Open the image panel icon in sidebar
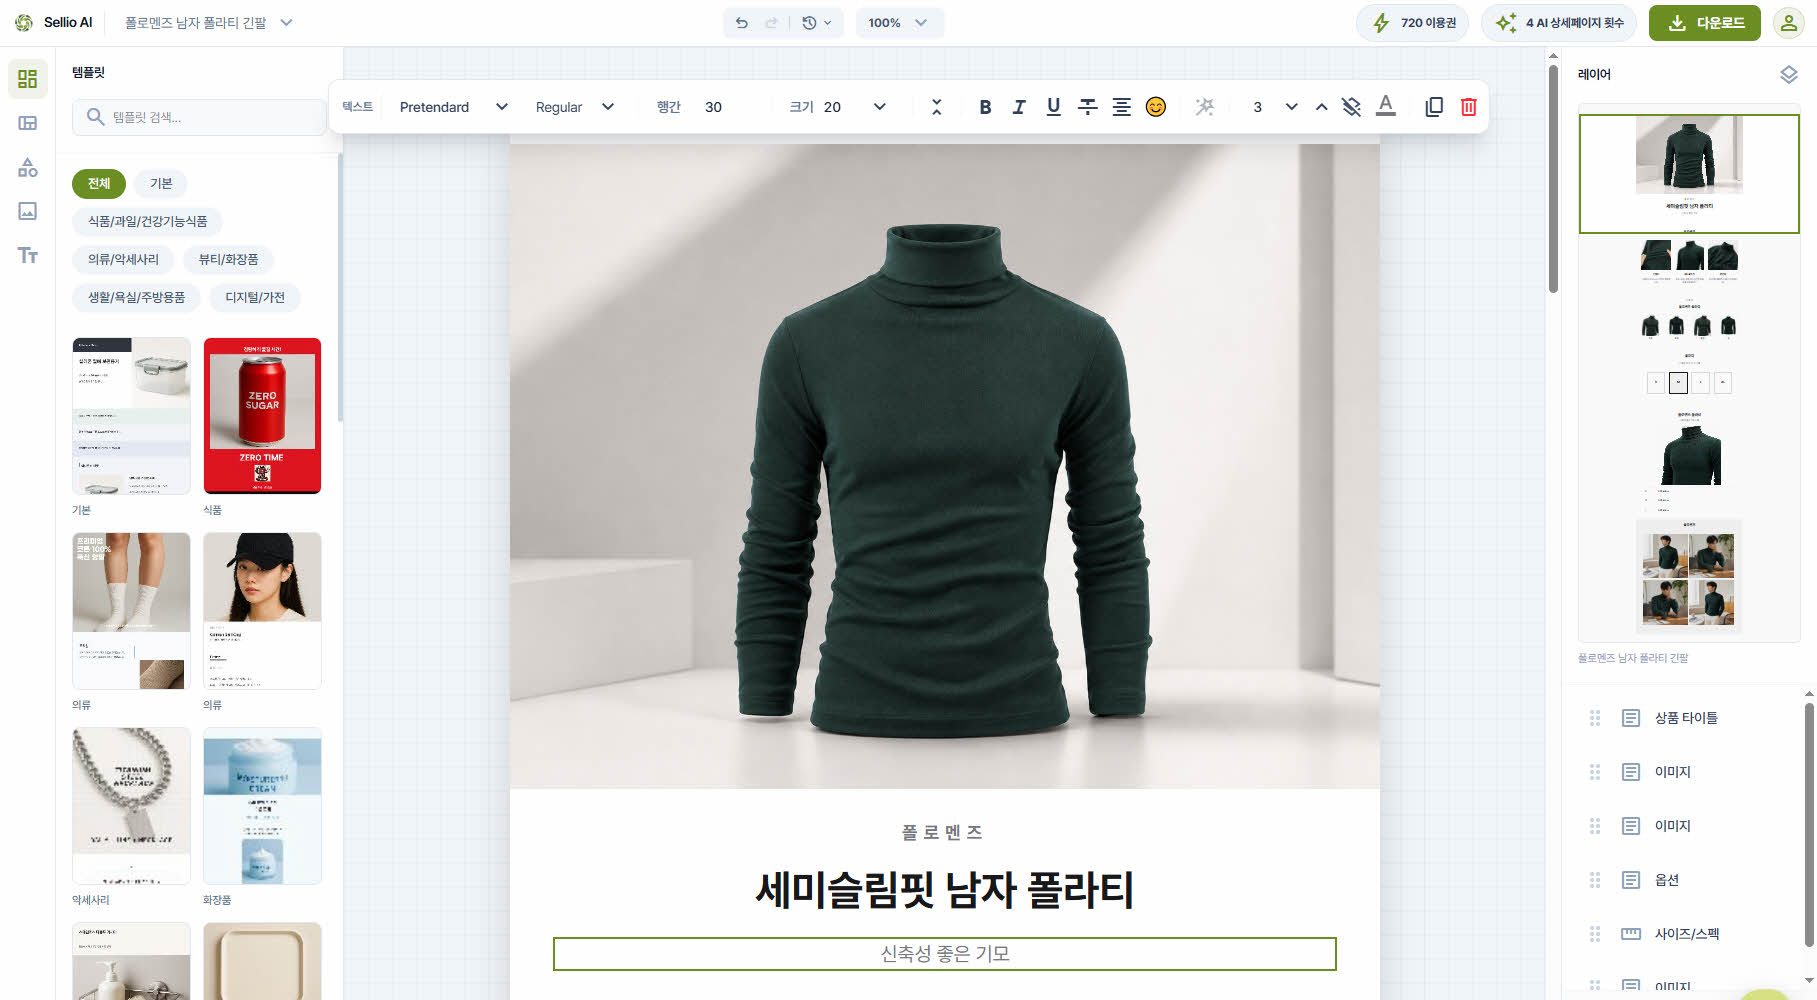The image size is (1817, 1000). coord(28,211)
